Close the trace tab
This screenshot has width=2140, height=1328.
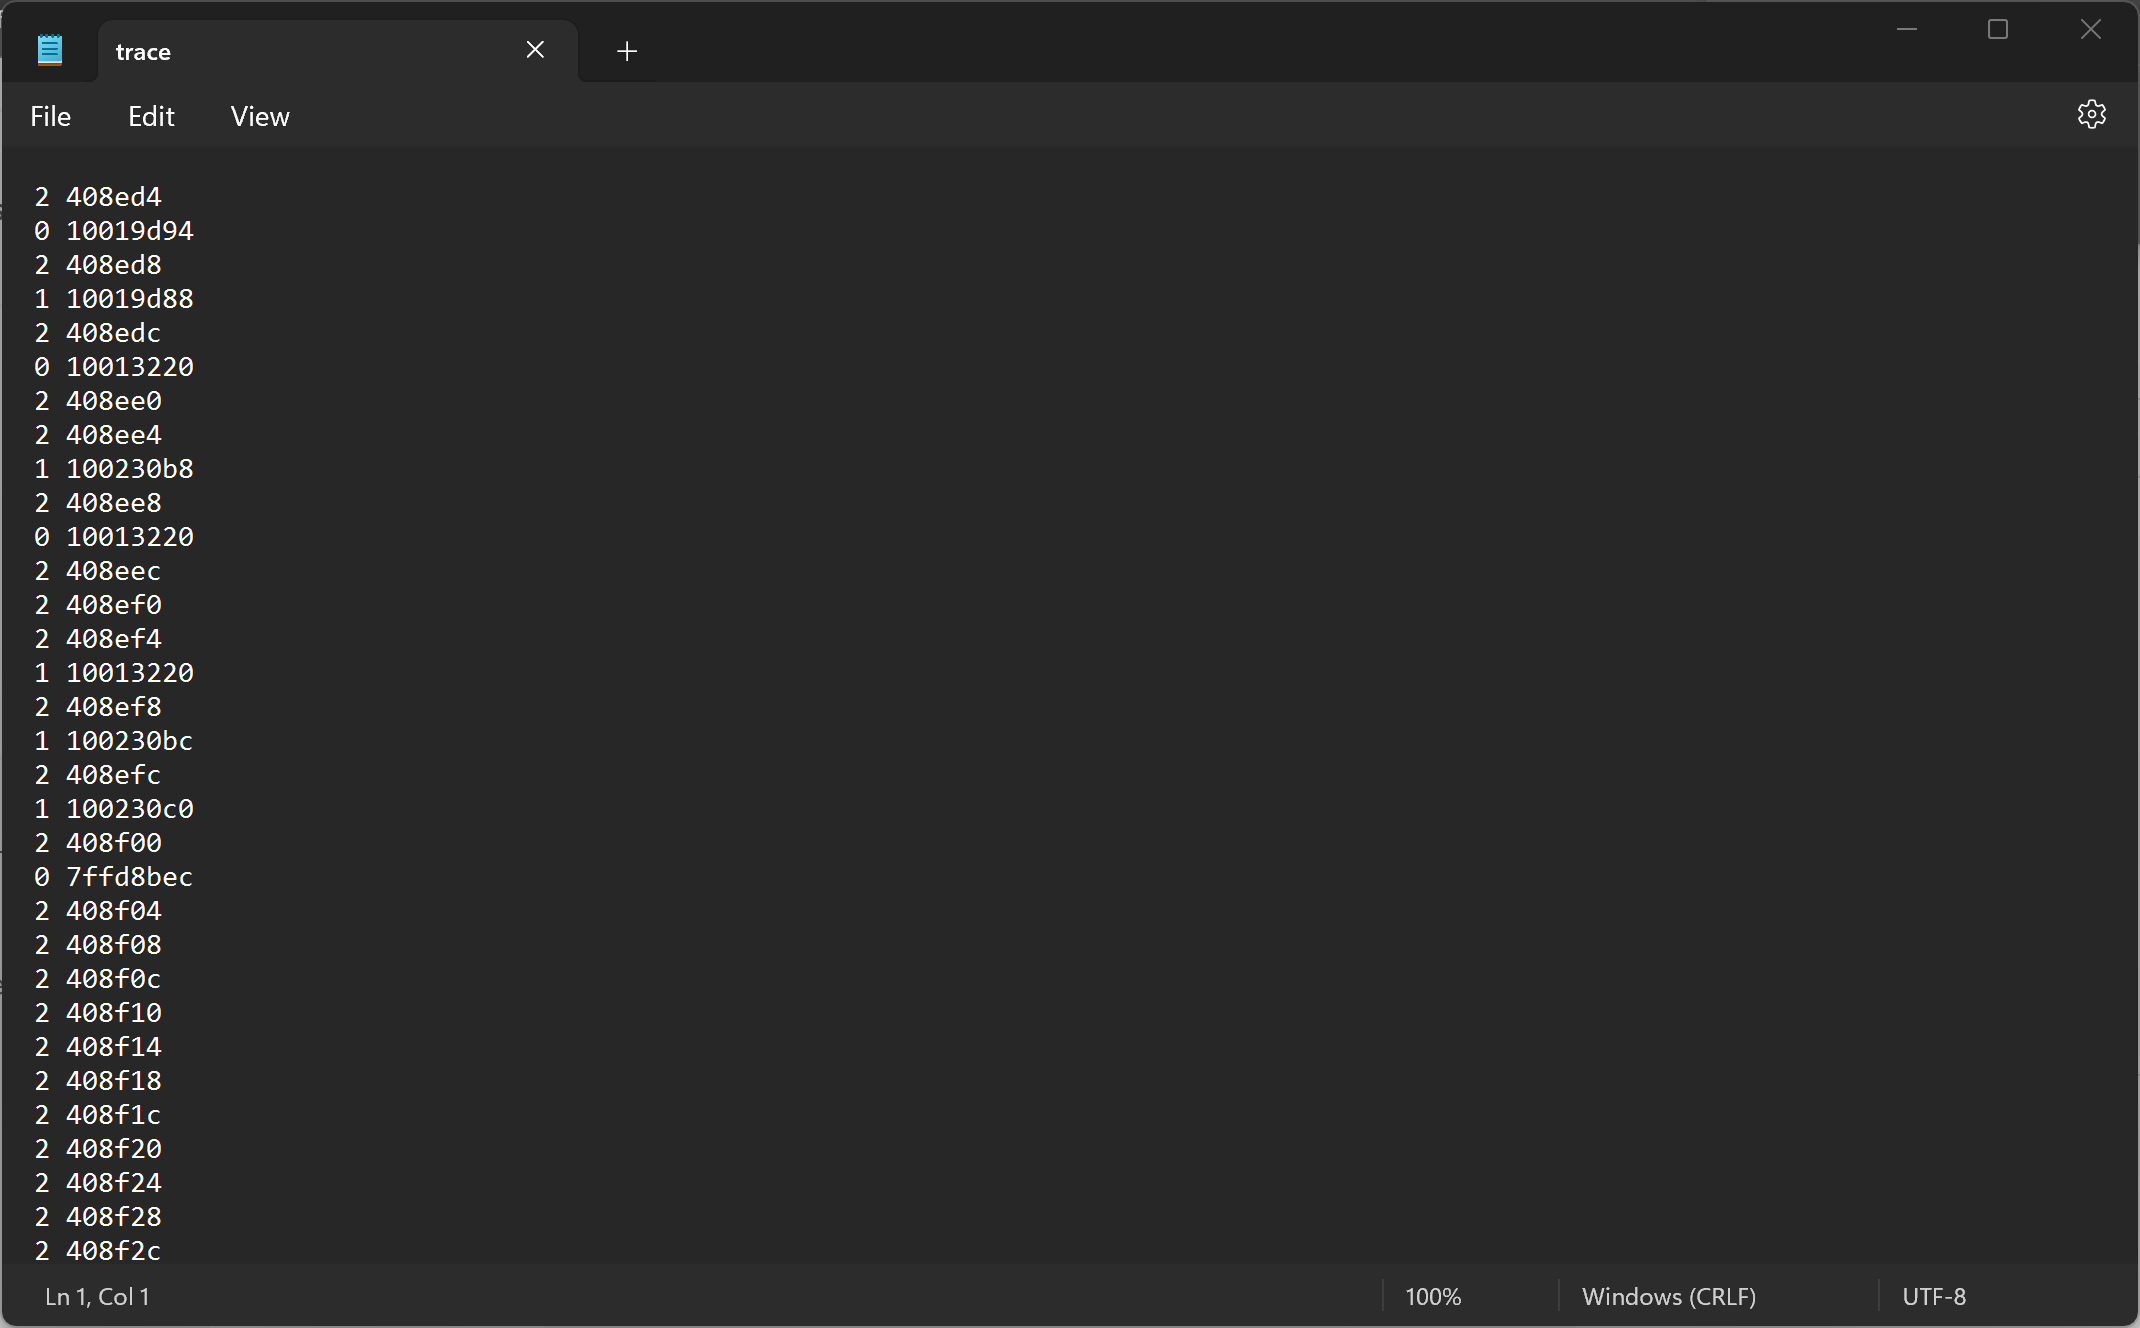tap(535, 50)
